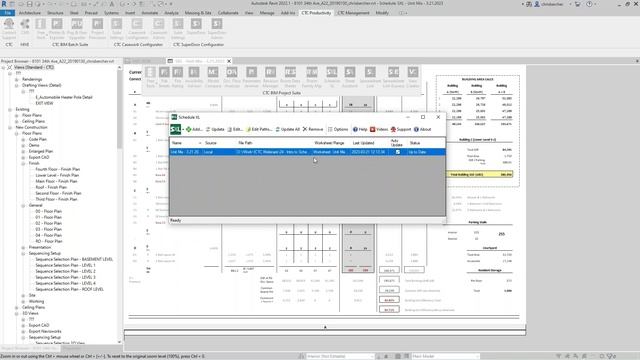Screen dimensions: 640x360
Task: Collapse the Views (Standard - CTC) root node
Action: click(x=4, y=67)
